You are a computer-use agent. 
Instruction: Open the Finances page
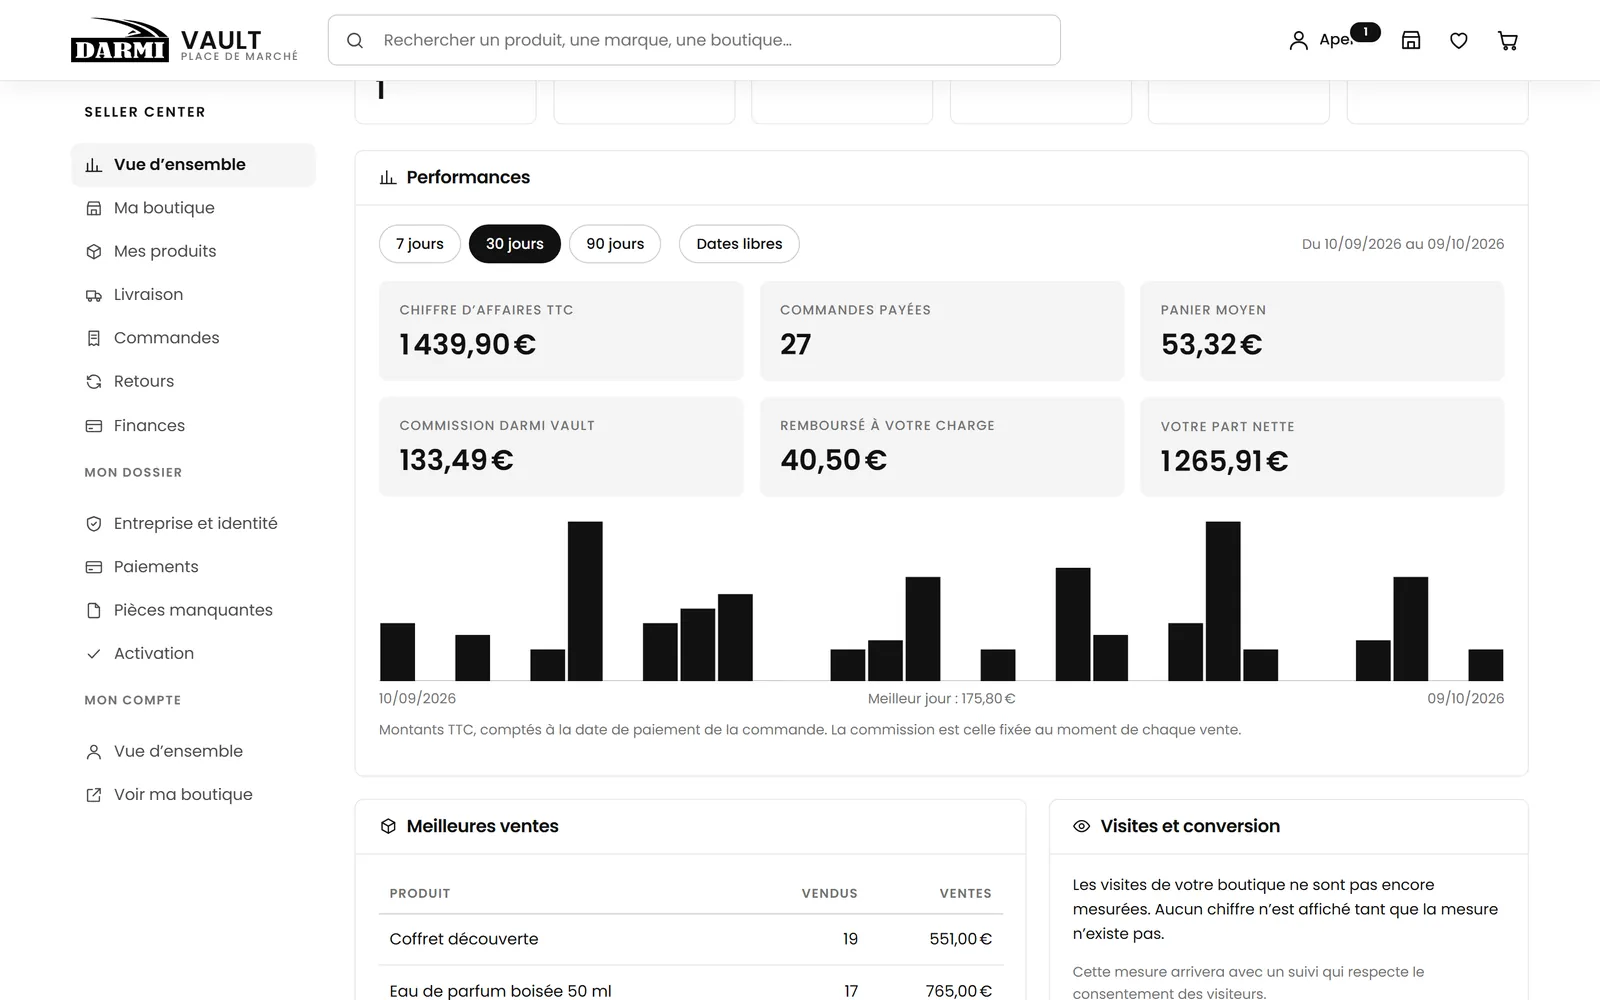pyautogui.click(x=193, y=426)
